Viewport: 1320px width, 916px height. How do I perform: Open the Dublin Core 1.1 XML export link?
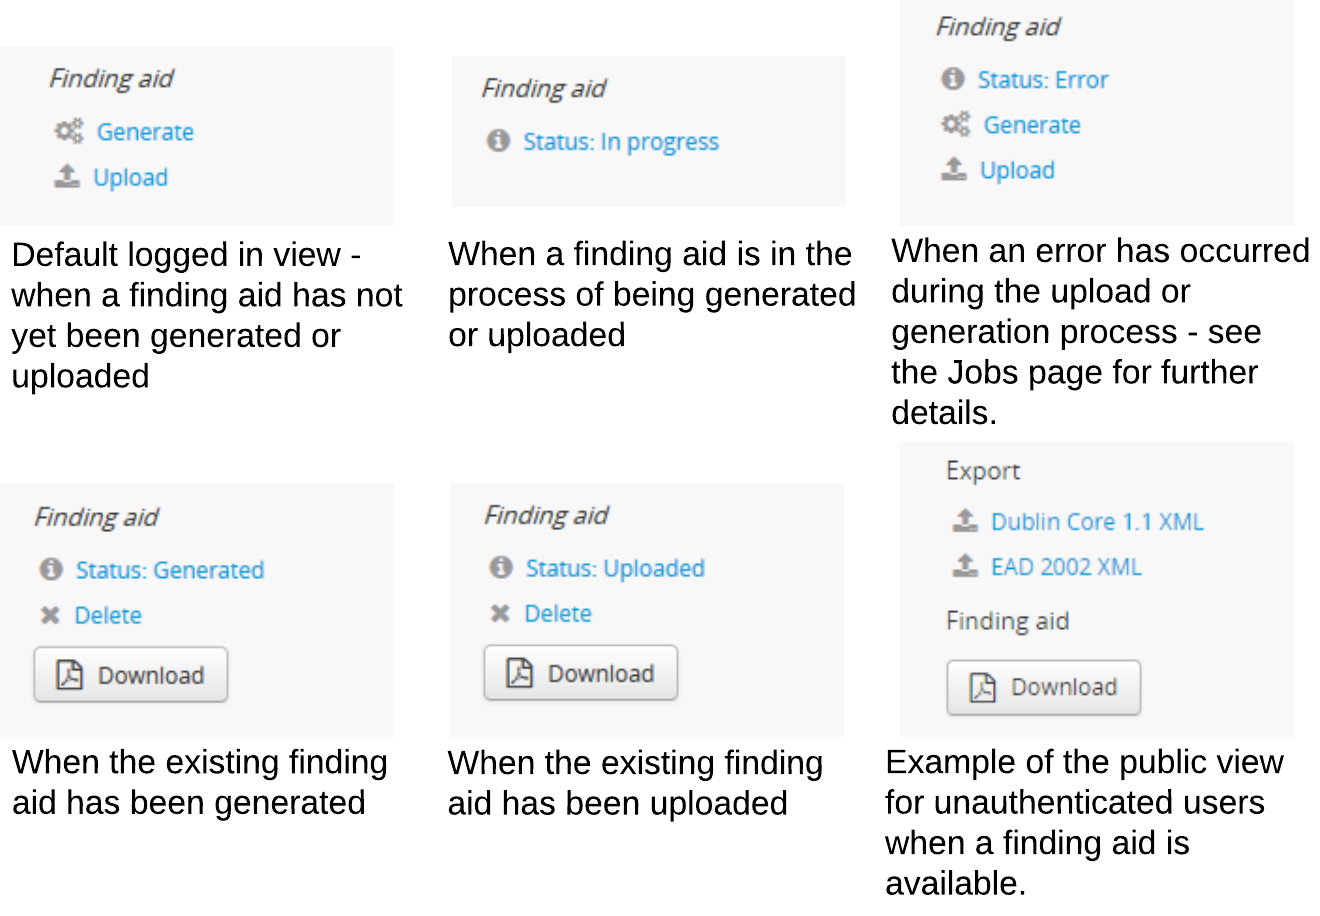pyautogui.click(x=1097, y=522)
